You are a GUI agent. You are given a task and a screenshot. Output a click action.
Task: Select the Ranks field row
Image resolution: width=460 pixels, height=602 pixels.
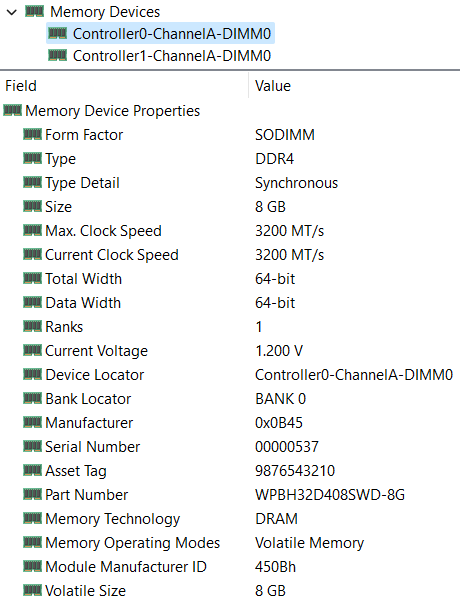230,327
